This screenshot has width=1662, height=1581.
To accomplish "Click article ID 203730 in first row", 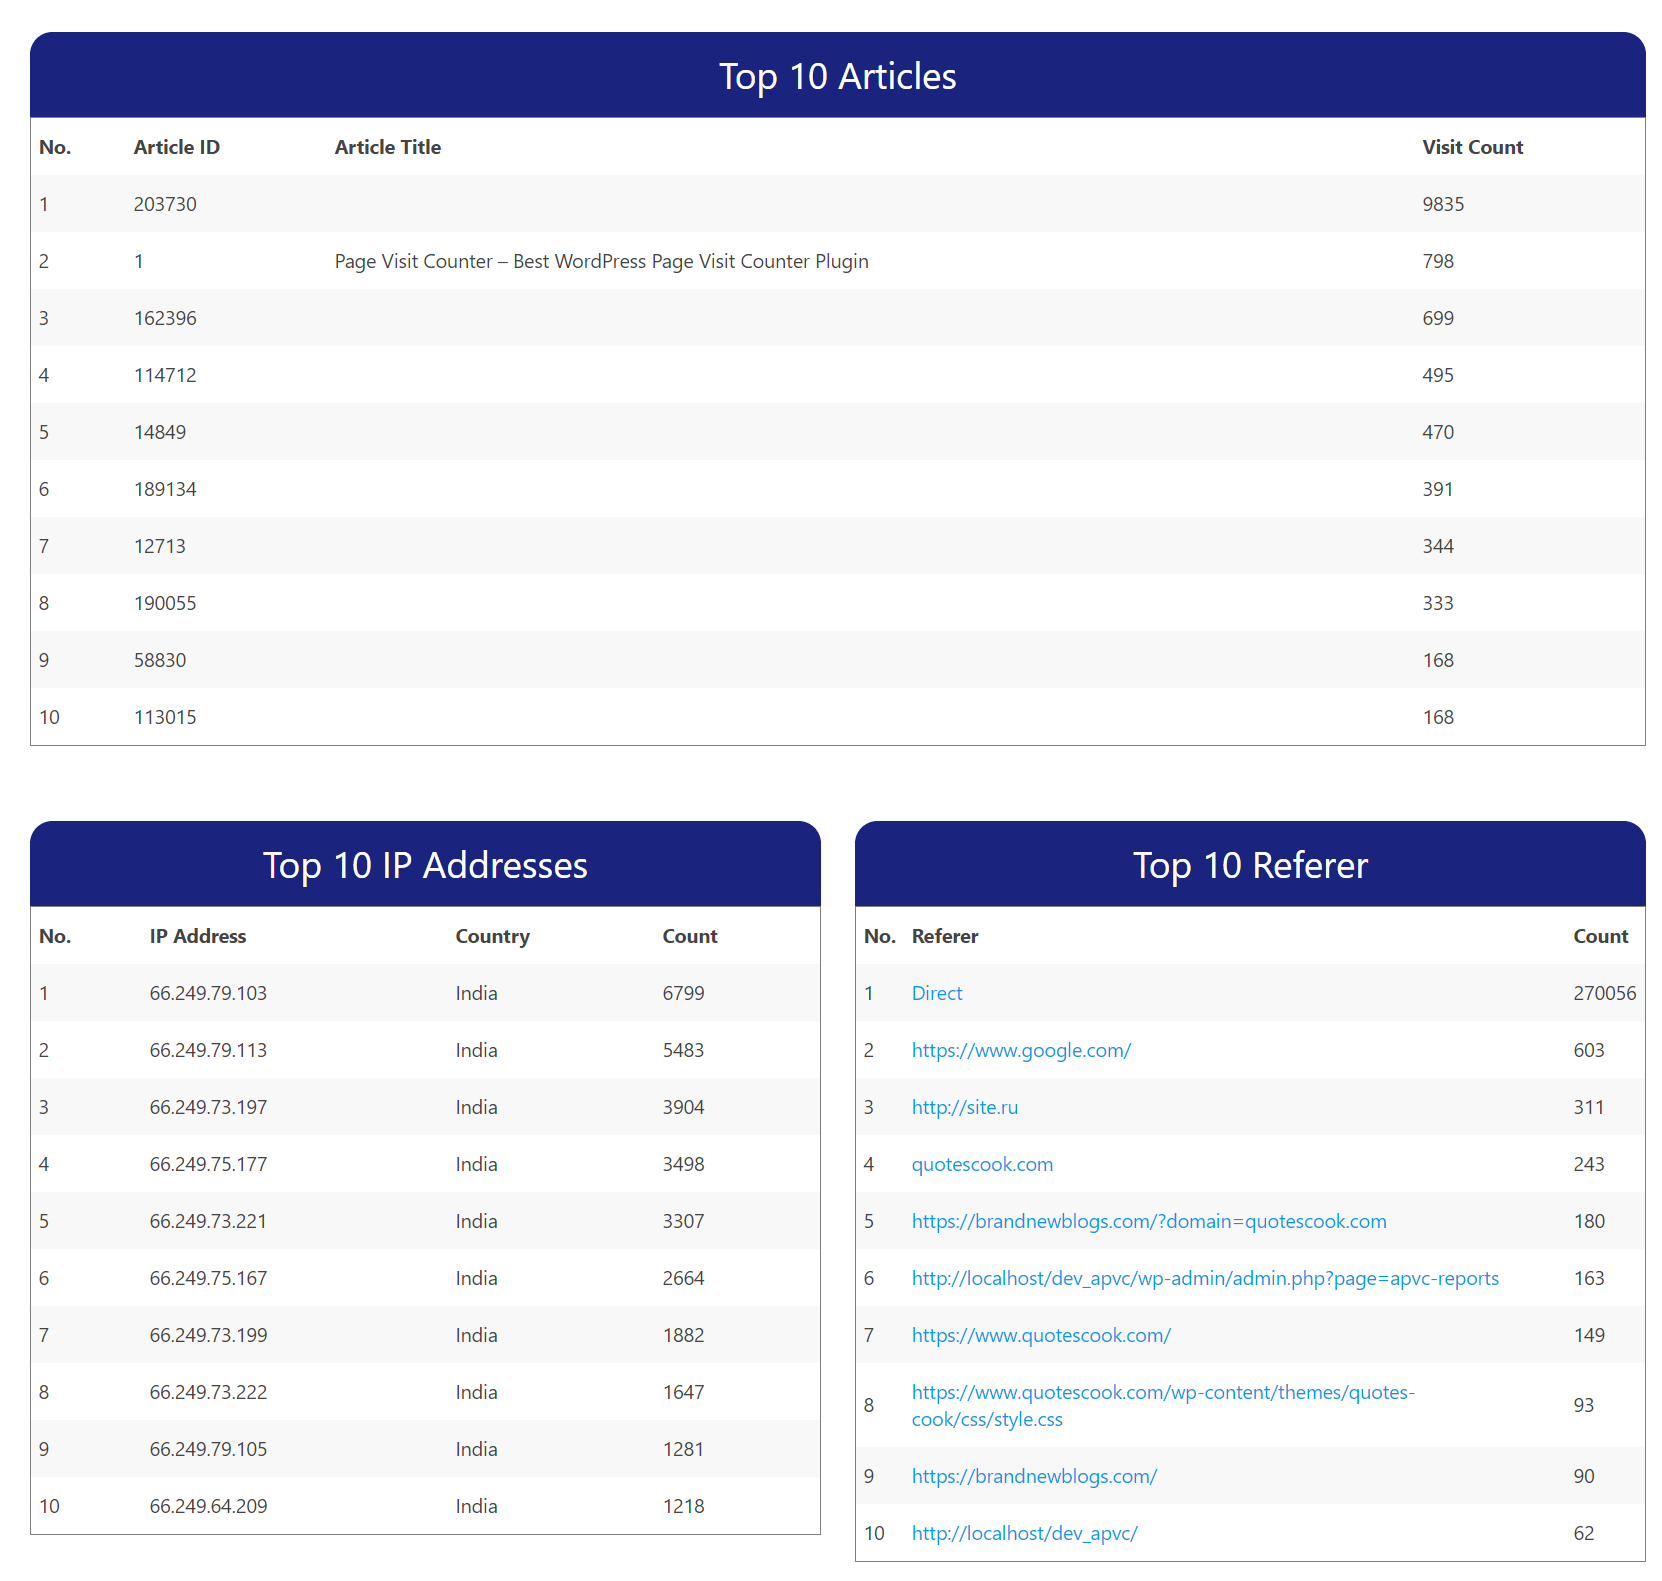I will 165,204.
